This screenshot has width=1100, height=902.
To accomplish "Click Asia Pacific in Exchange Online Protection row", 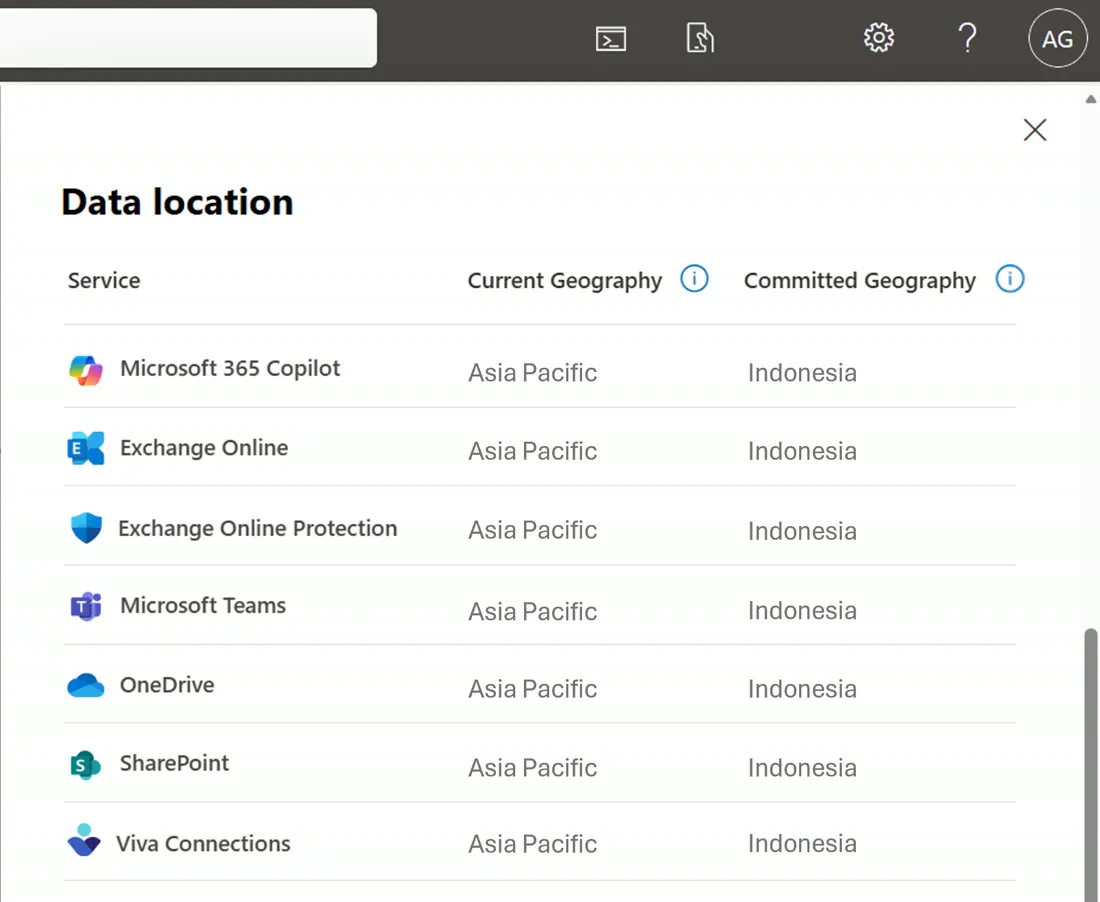I will click(x=532, y=530).
